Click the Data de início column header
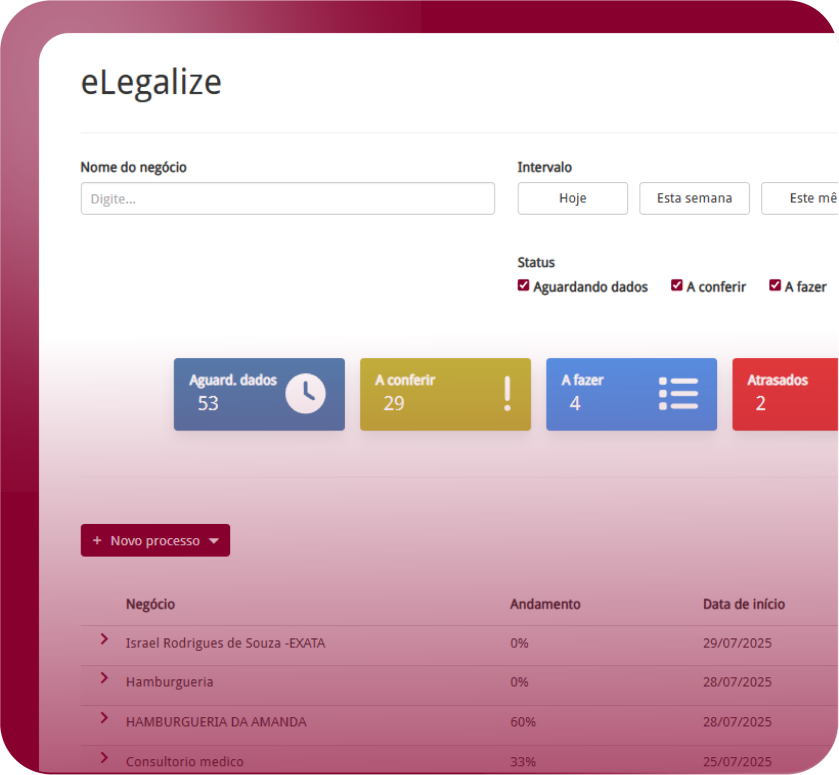 point(743,604)
